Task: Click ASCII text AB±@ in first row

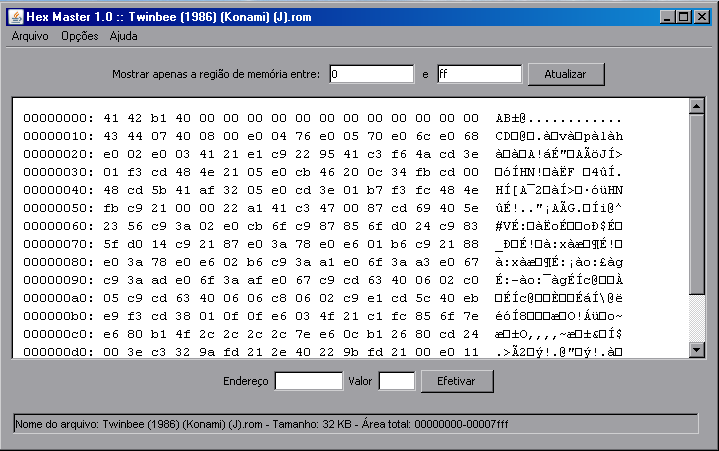Action: click(x=510, y=119)
